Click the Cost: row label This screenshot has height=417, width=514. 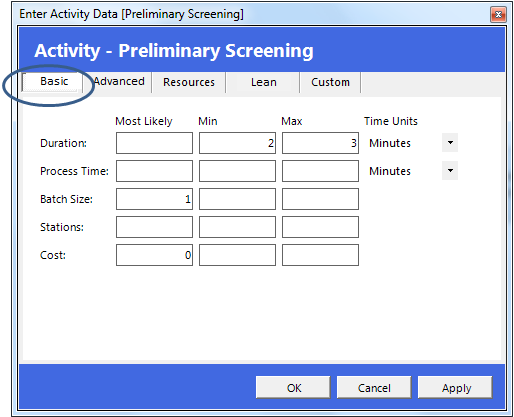point(53,255)
